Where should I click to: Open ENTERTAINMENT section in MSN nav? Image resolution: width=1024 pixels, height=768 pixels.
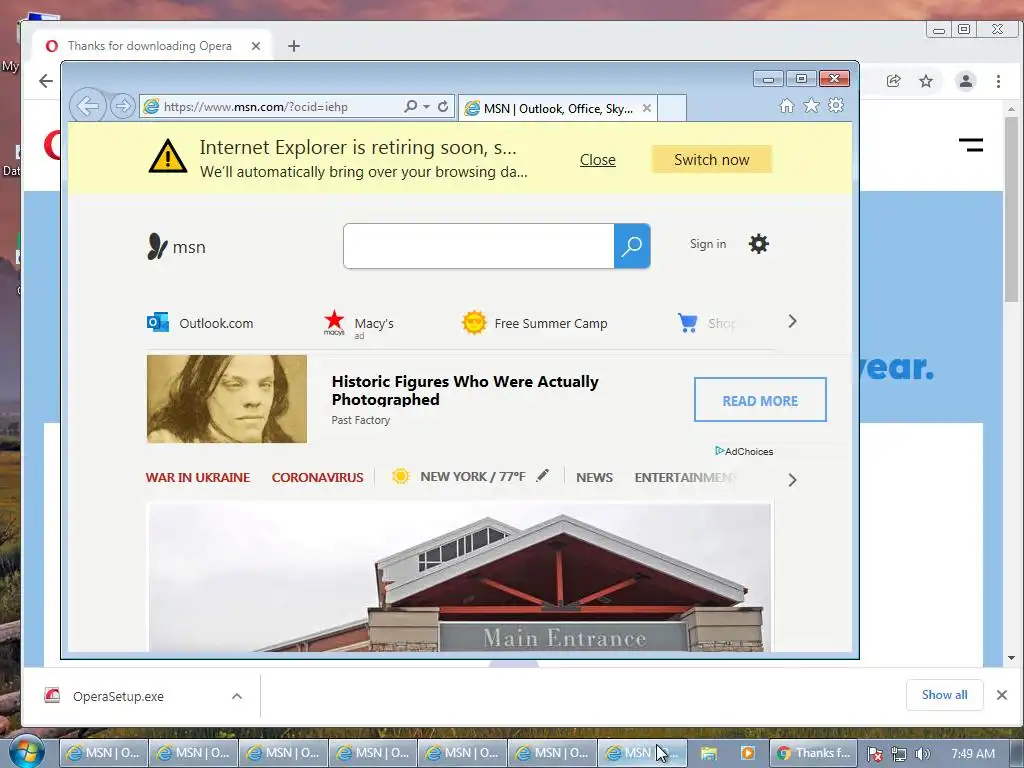pos(685,477)
